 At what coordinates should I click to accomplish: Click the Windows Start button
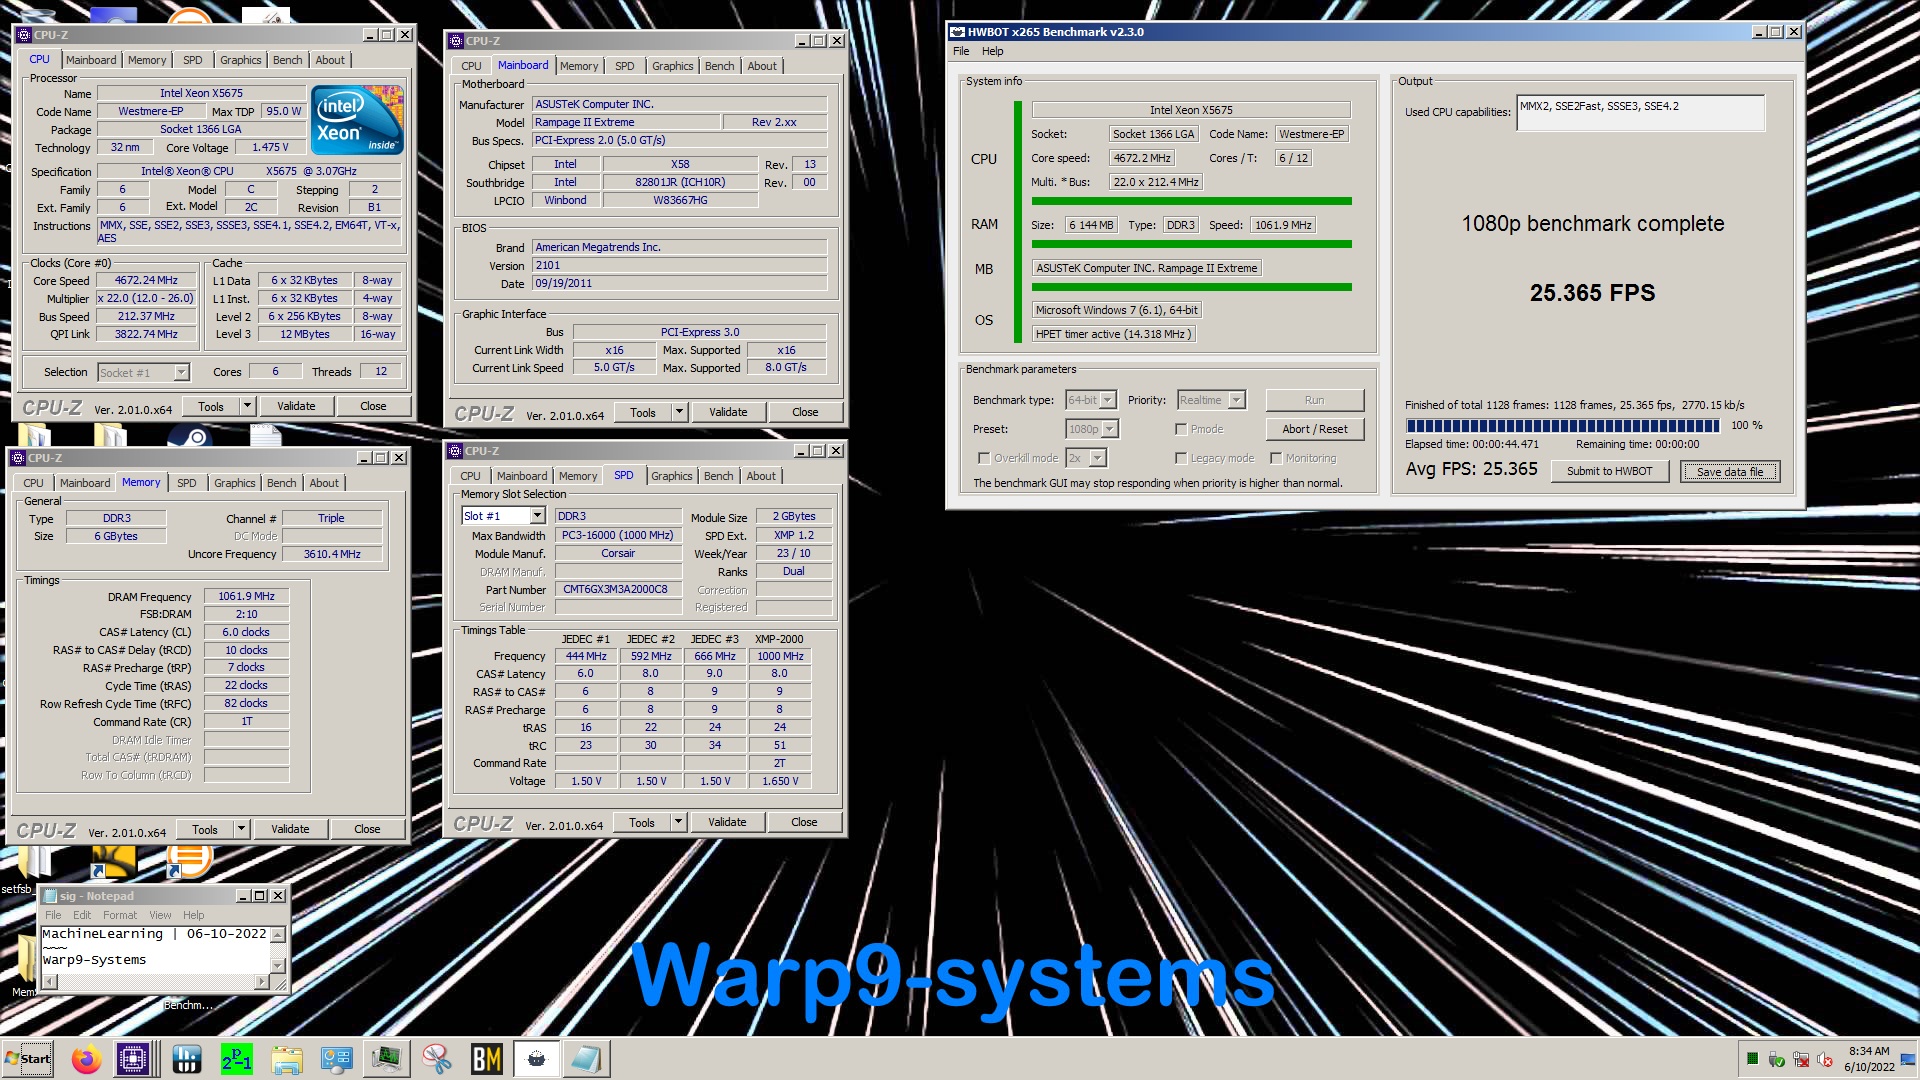(x=28, y=1058)
